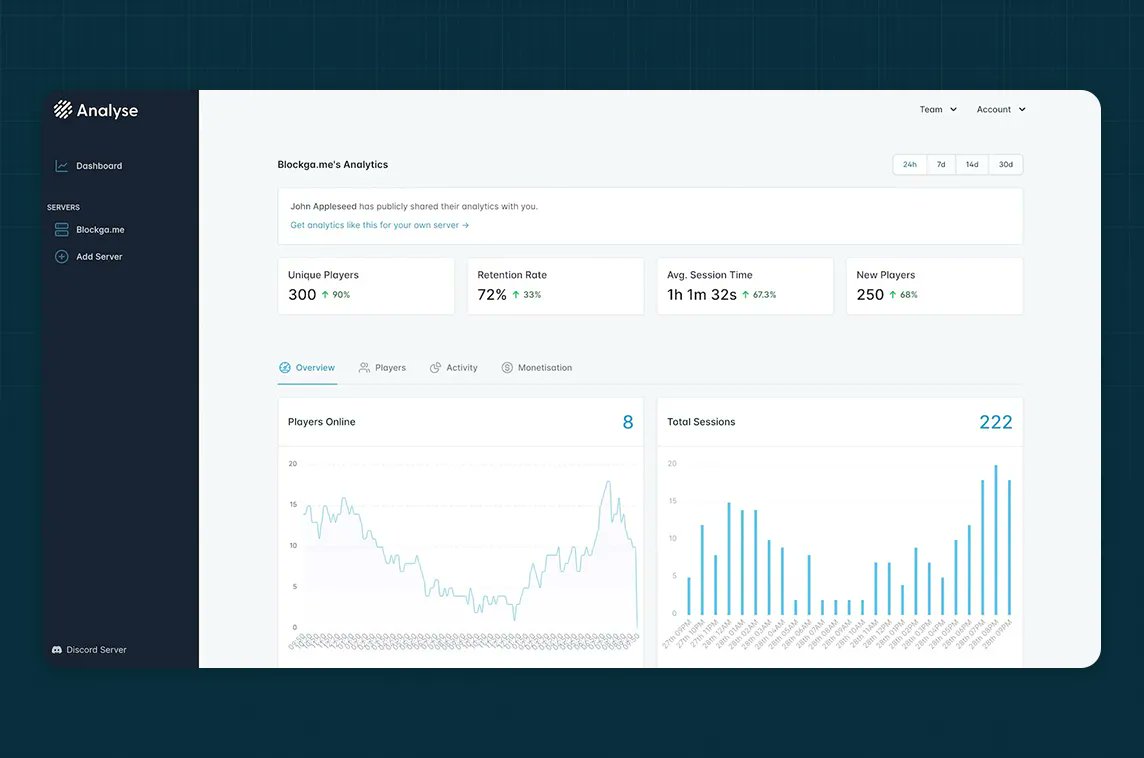Expand the Account dropdown
The width and height of the screenshot is (1144, 758).
click(x=1001, y=109)
